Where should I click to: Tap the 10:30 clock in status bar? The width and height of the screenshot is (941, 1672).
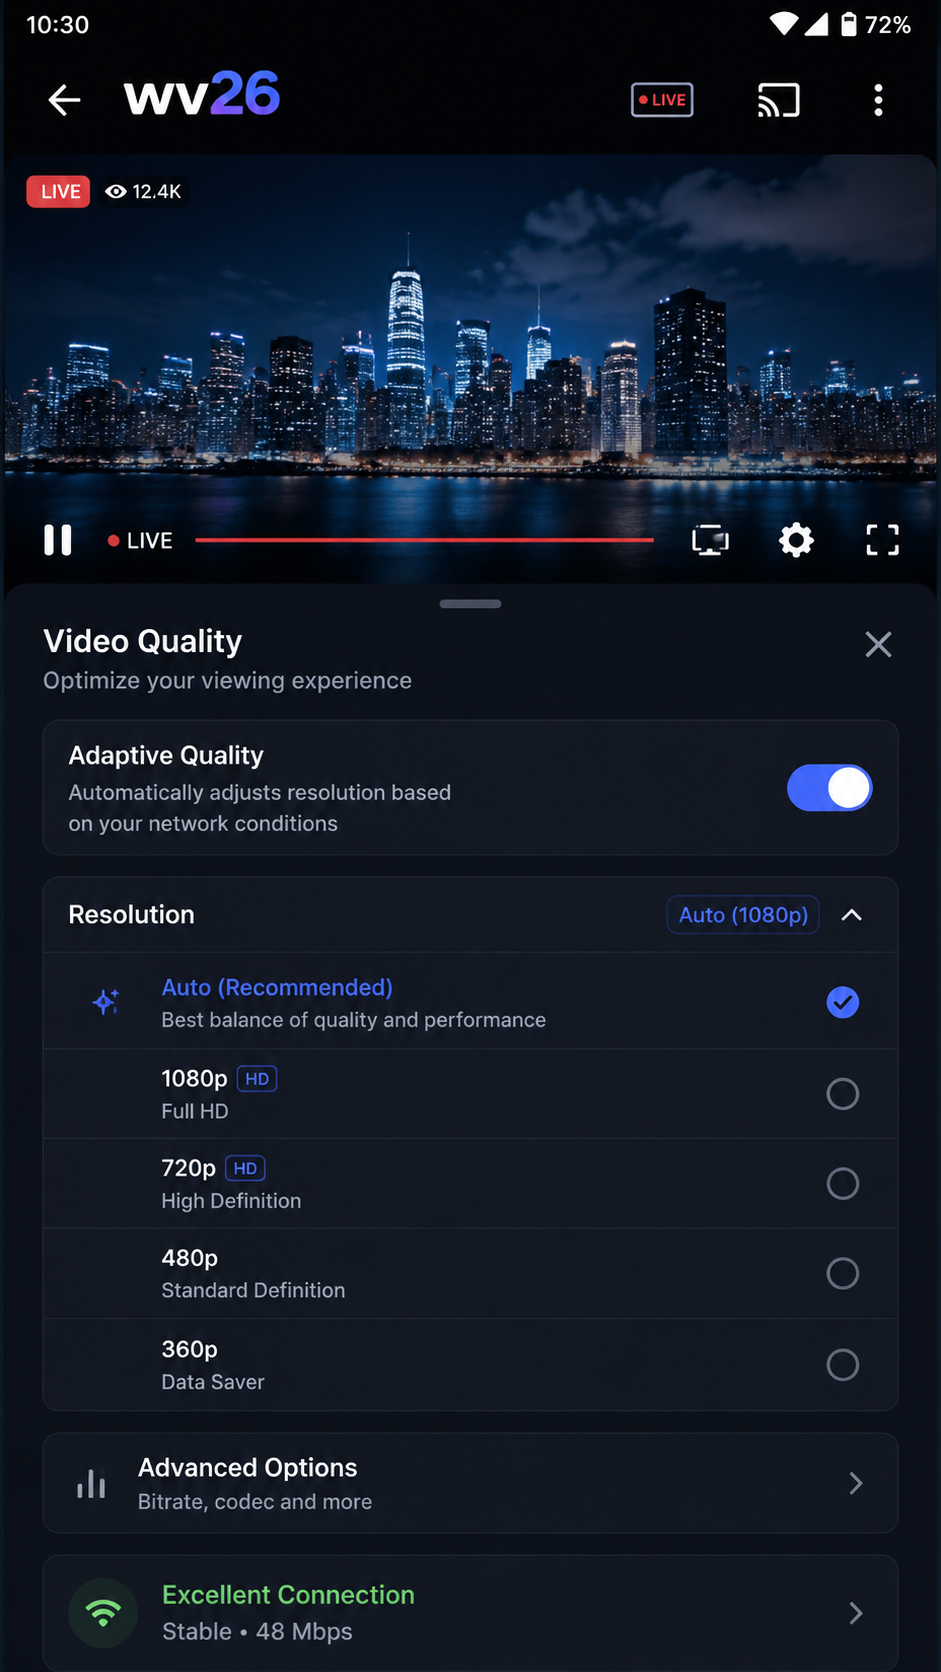click(x=57, y=24)
